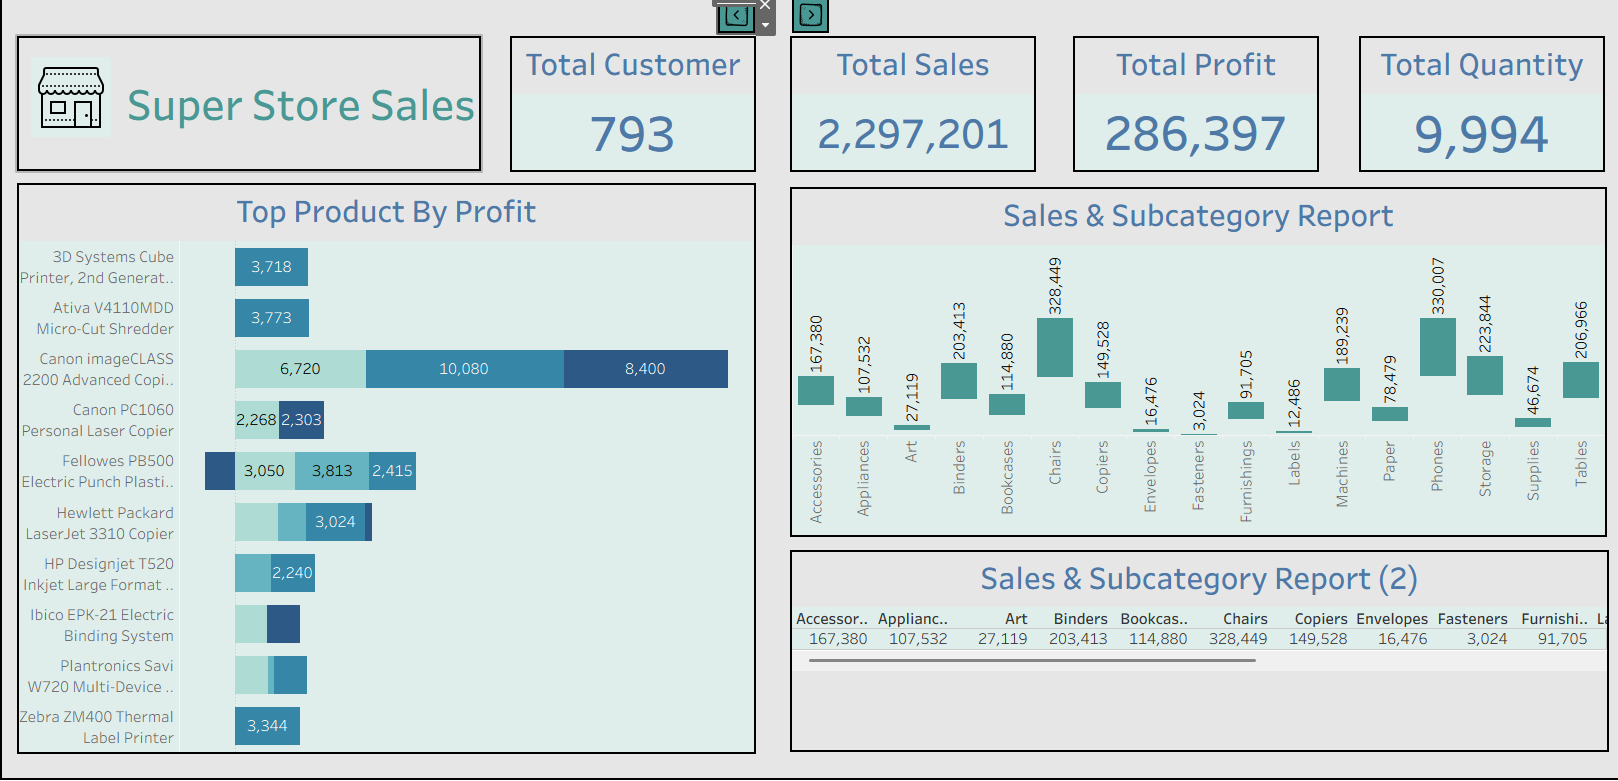Select the Plantronics Savi W720 profit bar
The height and width of the screenshot is (781, 1618).
(x=271, y=675)
